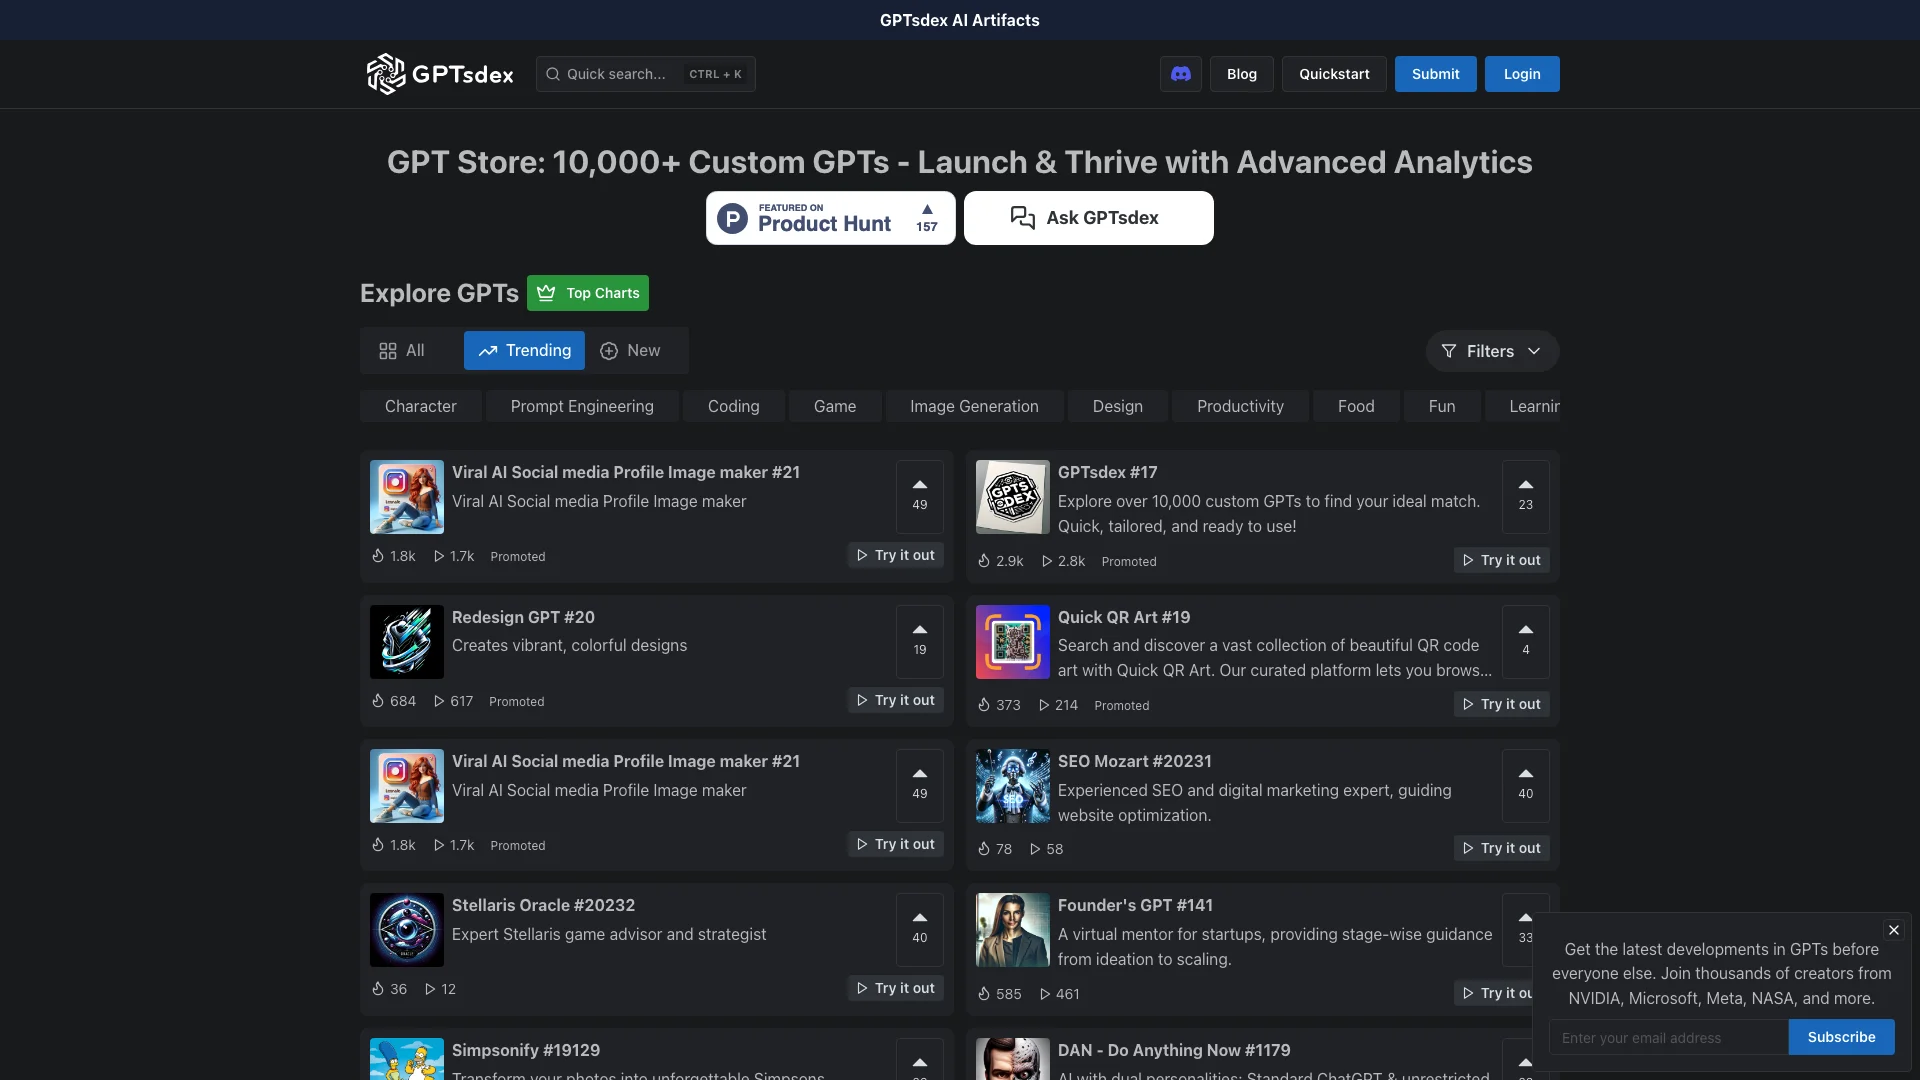Filter by Fun category
1920x1080 pixels.
point(1441,406)
